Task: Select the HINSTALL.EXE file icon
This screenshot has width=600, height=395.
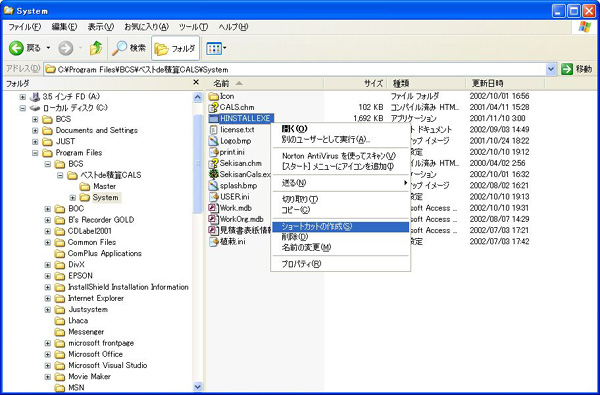Action: (x=214, y=118)
